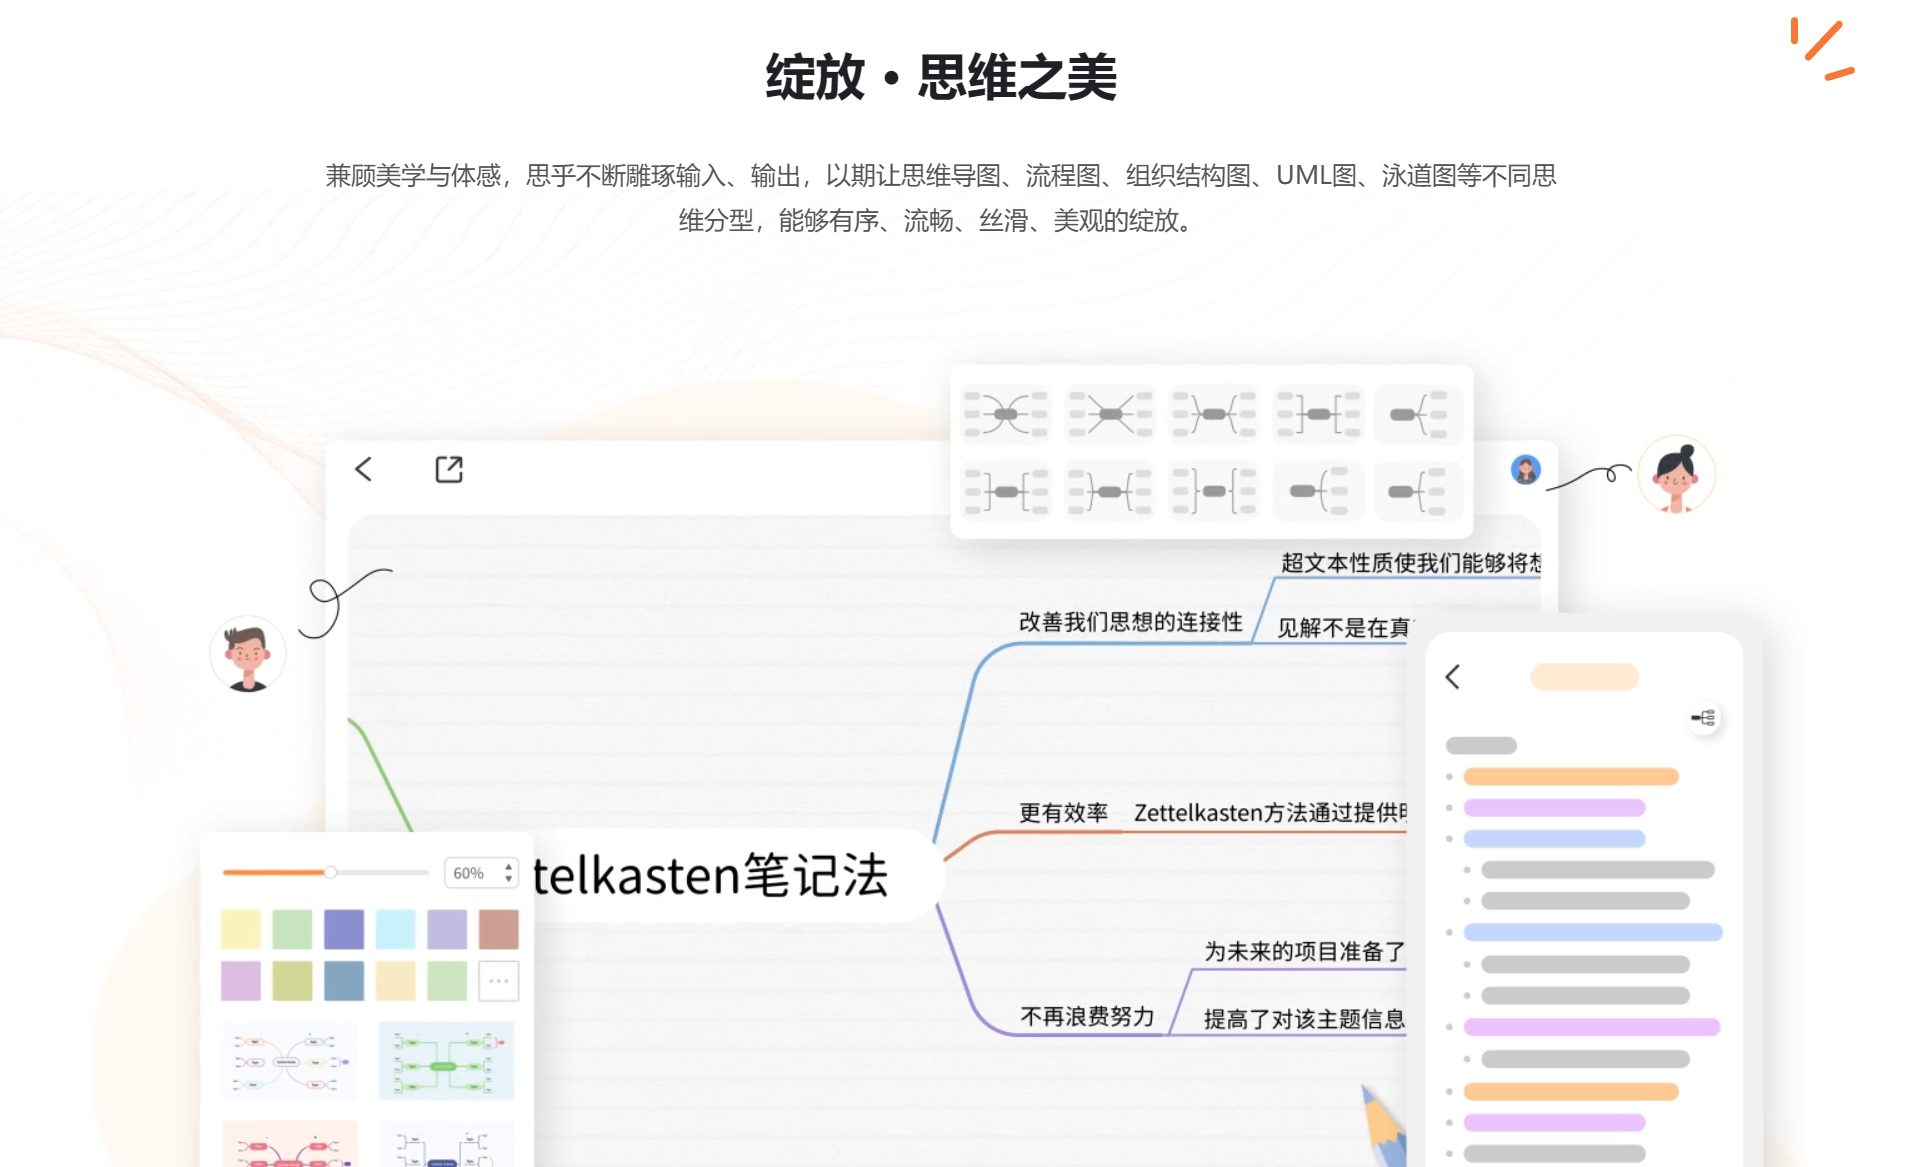Image resolution: width=1911 pixels, height=1167 pixels.
Task: Open more colors via the three-dots box
Action: [498, 981]
